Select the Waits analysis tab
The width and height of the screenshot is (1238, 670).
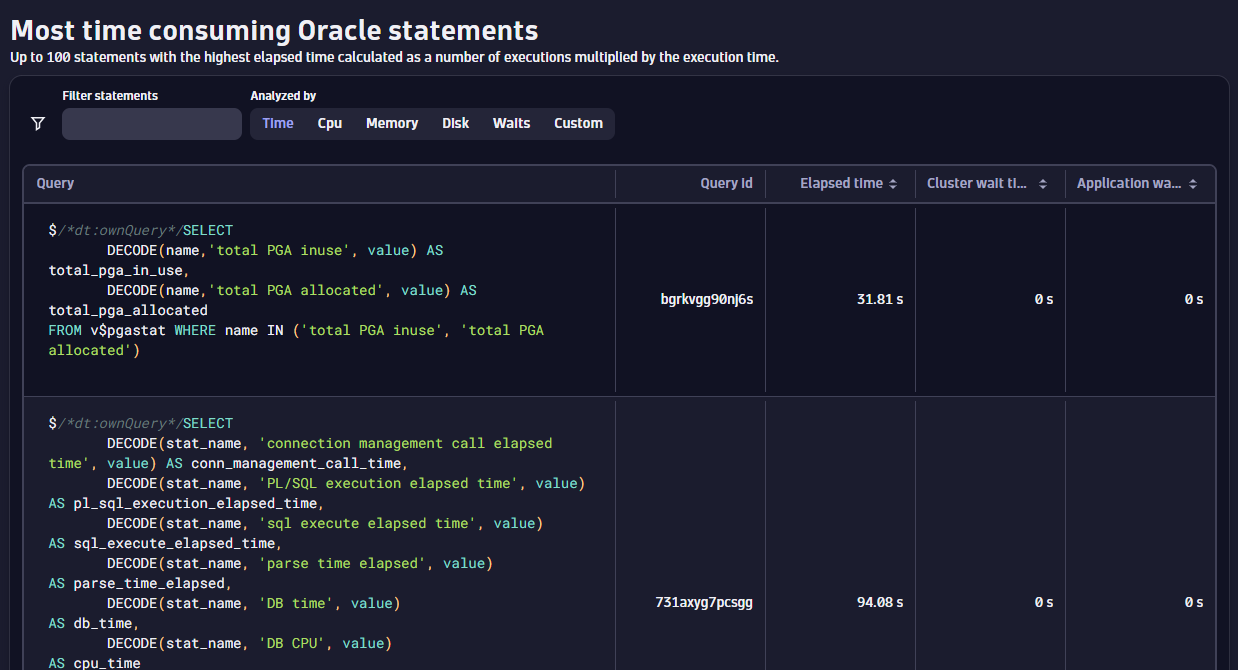[512, 124]
